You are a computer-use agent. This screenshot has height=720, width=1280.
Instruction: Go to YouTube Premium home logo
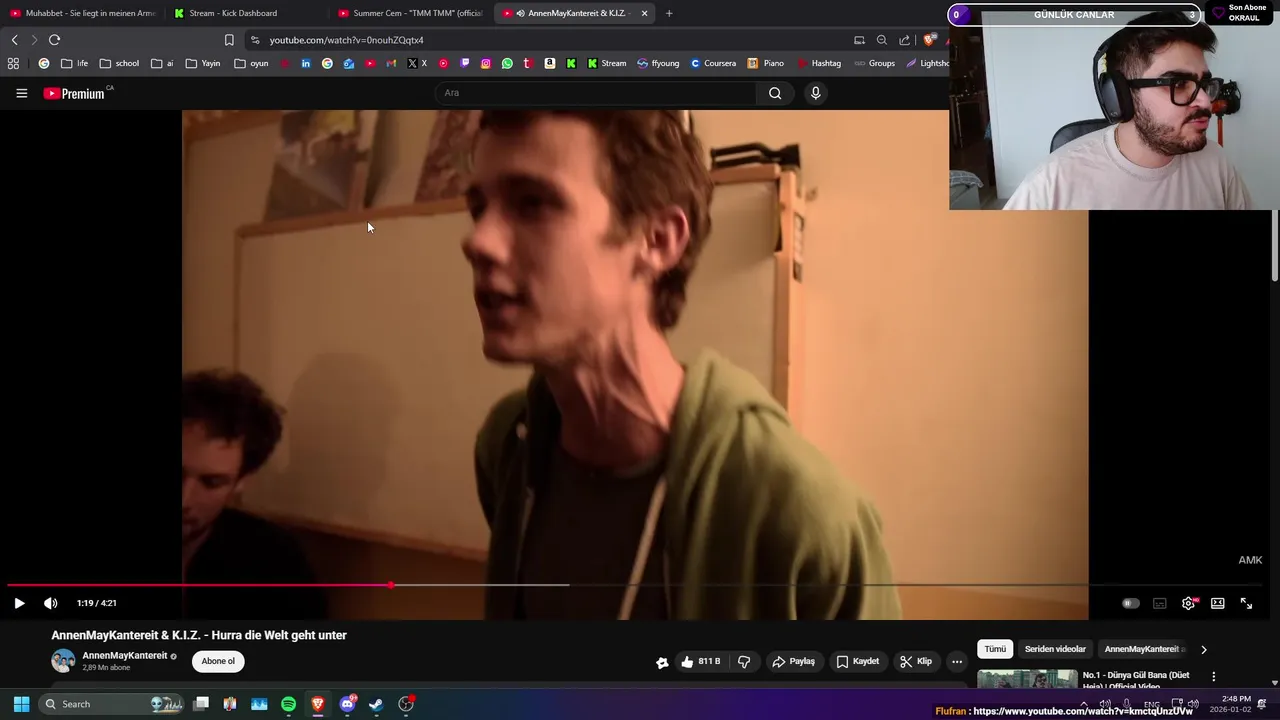(x=75, y=93)
